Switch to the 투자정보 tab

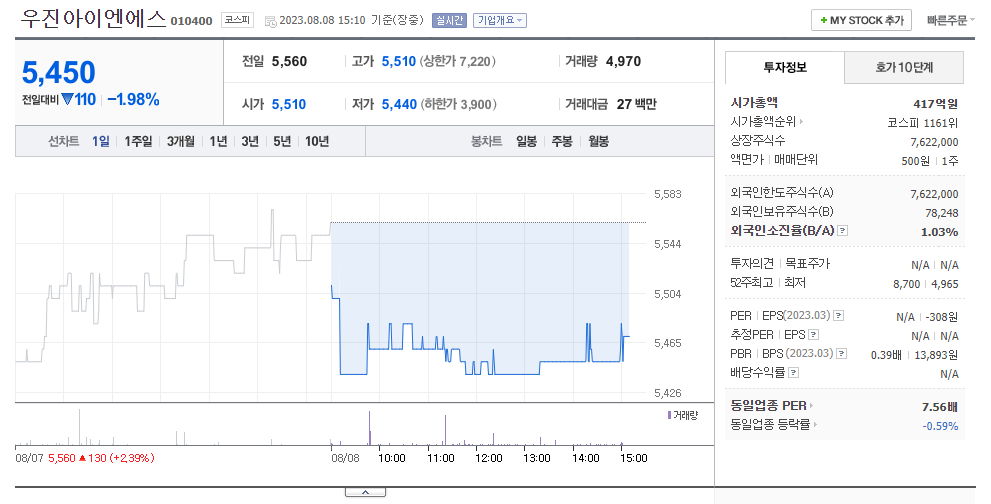coord(784,67)
